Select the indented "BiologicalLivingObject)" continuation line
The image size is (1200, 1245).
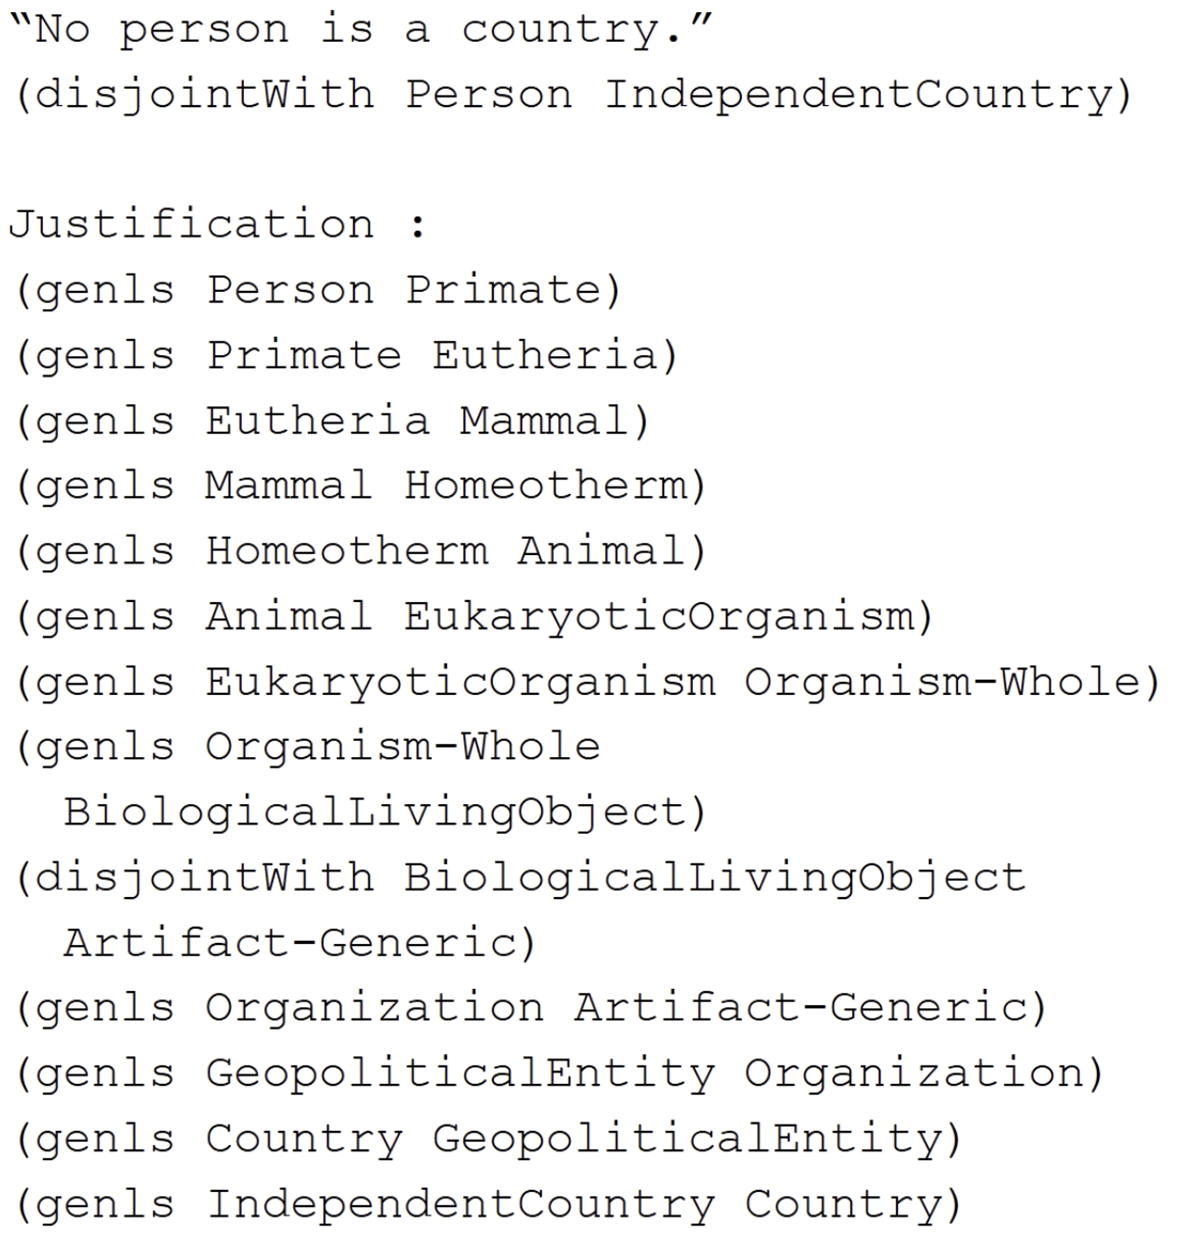[385, 812]
